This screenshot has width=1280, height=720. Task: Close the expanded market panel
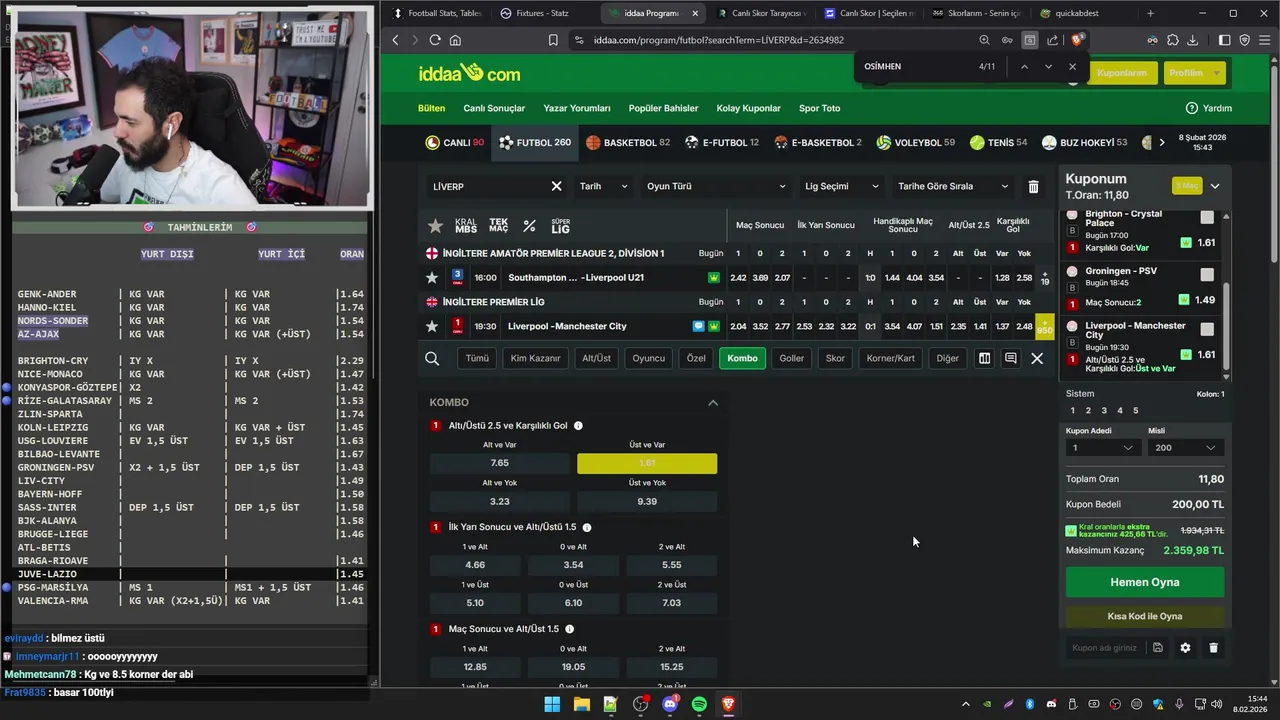pyautogui.click(x=1037, y=358)
